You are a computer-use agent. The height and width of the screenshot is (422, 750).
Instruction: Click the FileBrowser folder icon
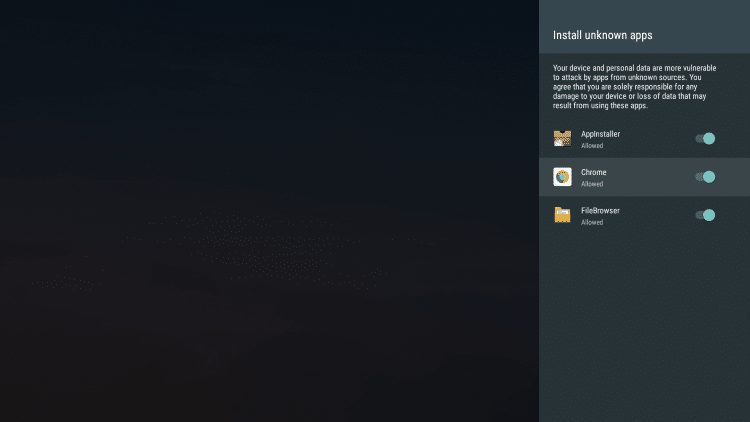(562, 215)
